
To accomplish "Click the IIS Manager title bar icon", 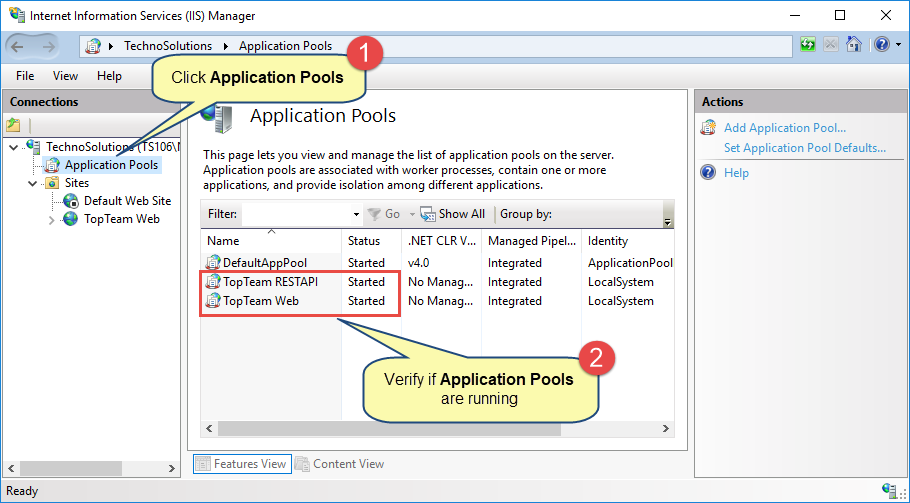I will point(17,15).
